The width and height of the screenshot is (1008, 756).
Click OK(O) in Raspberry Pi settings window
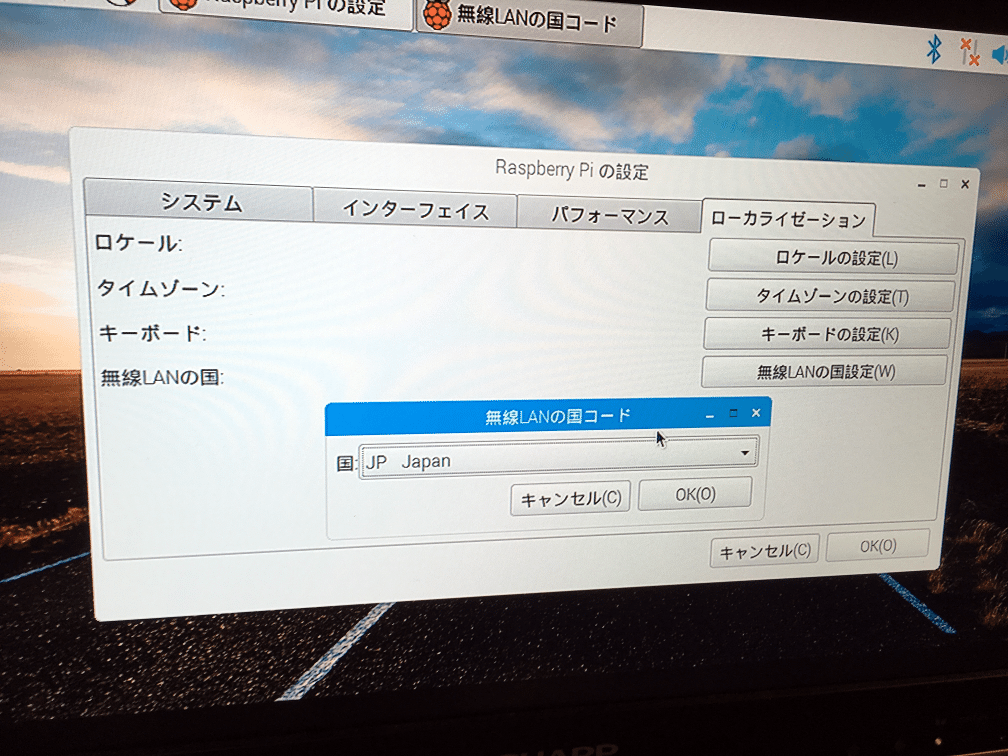[x=878, y=546]
